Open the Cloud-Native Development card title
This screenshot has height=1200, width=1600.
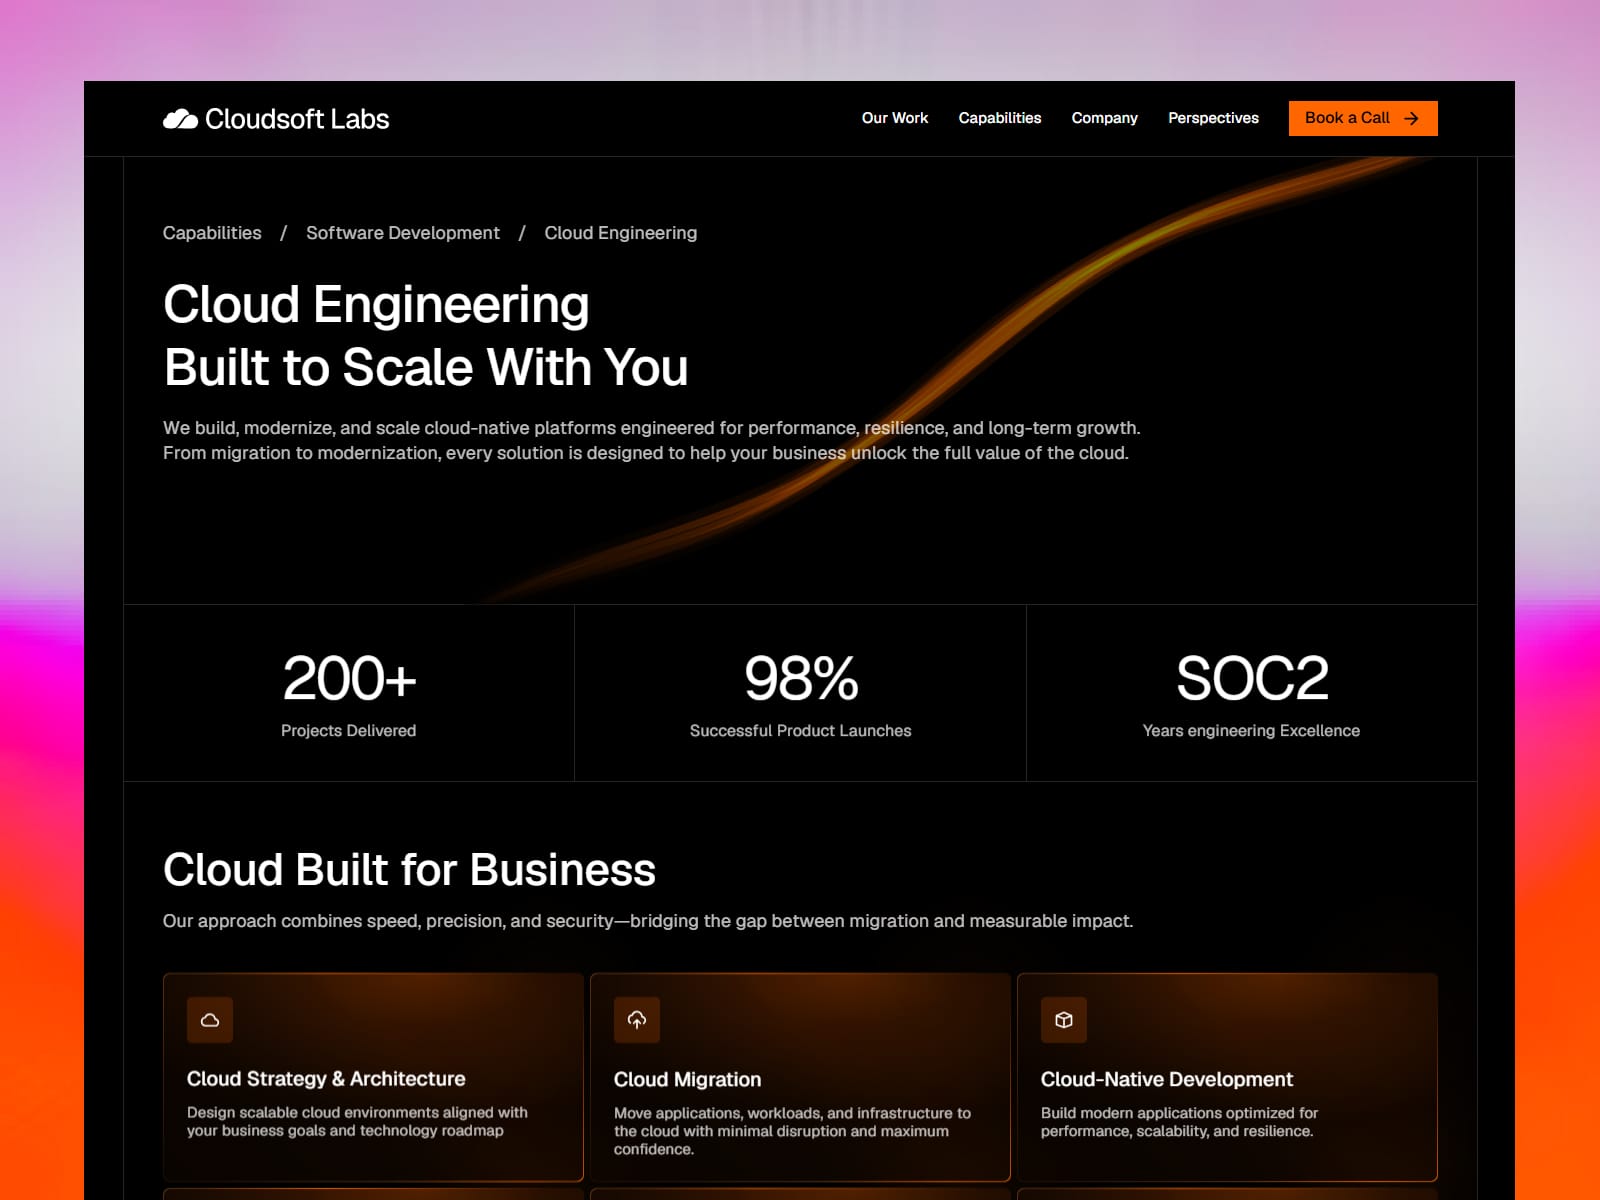coord(1167,1080)
